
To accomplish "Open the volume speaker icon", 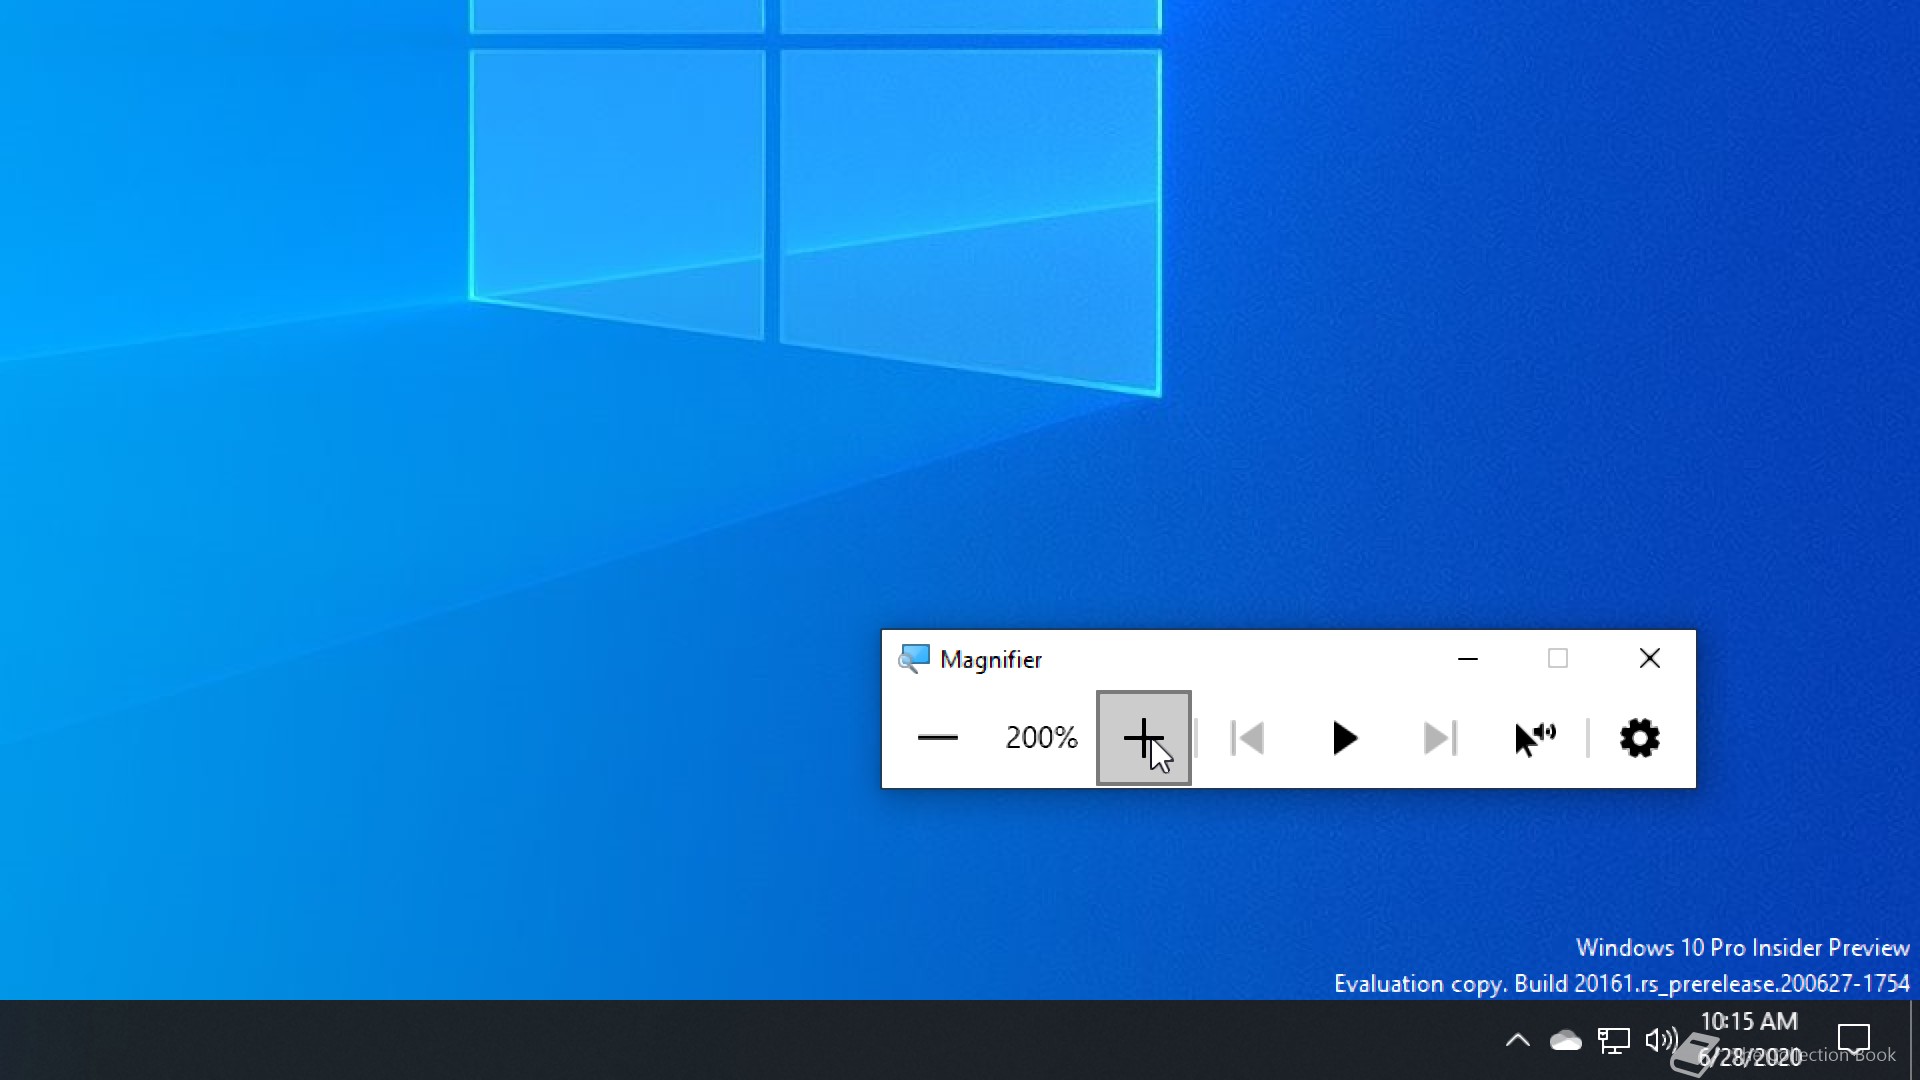I will click(x=1660, y=1040).
